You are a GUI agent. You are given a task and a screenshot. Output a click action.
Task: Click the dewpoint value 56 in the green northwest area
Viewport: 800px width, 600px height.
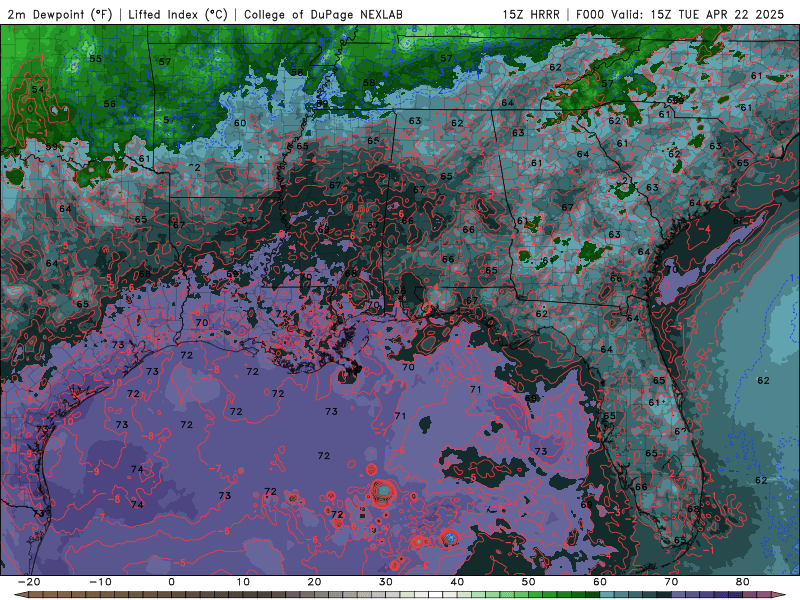(x=110, y=104)
